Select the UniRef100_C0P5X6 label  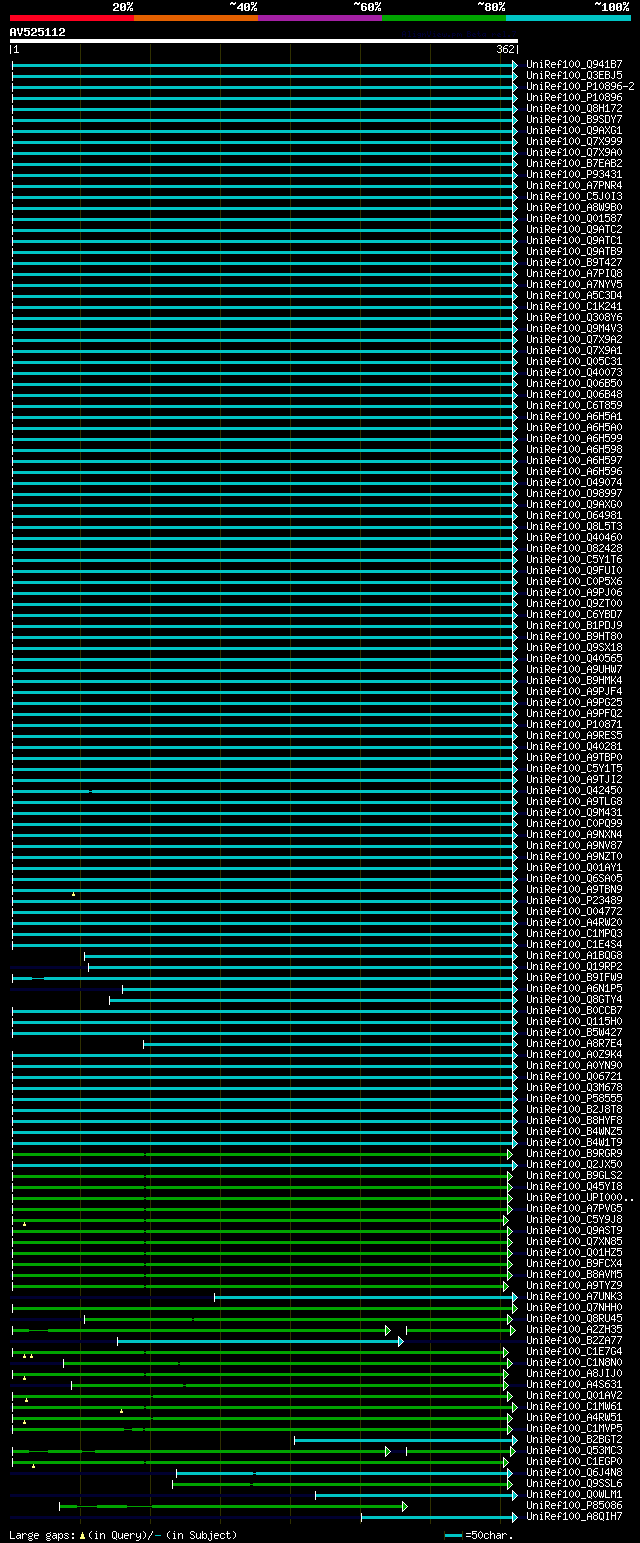coord(574,582)
